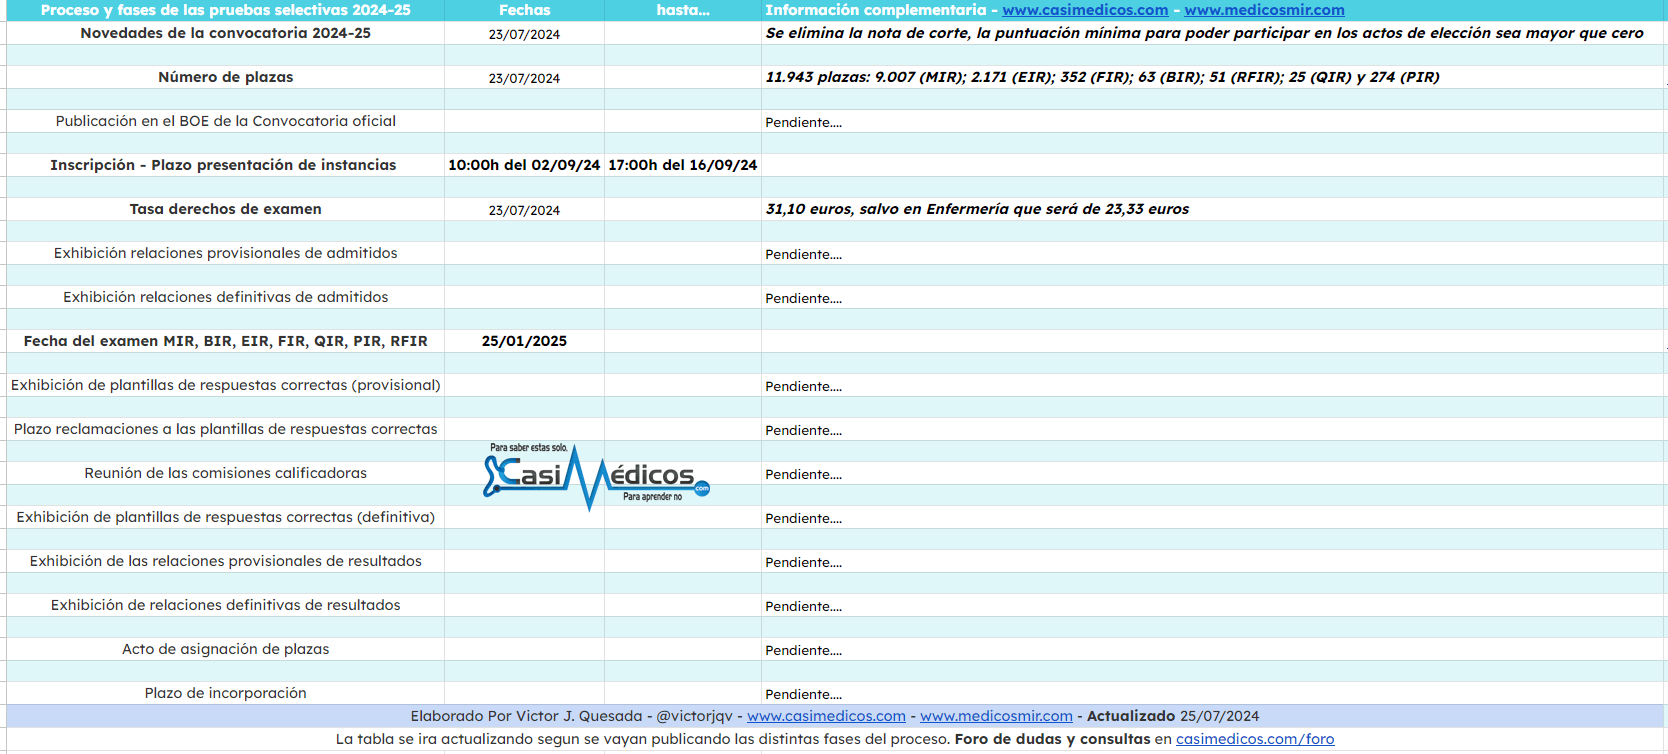1668x754 pixels.
Task: Open www.casimedicos.com link in footer row
Action: (x=826, y=716)
